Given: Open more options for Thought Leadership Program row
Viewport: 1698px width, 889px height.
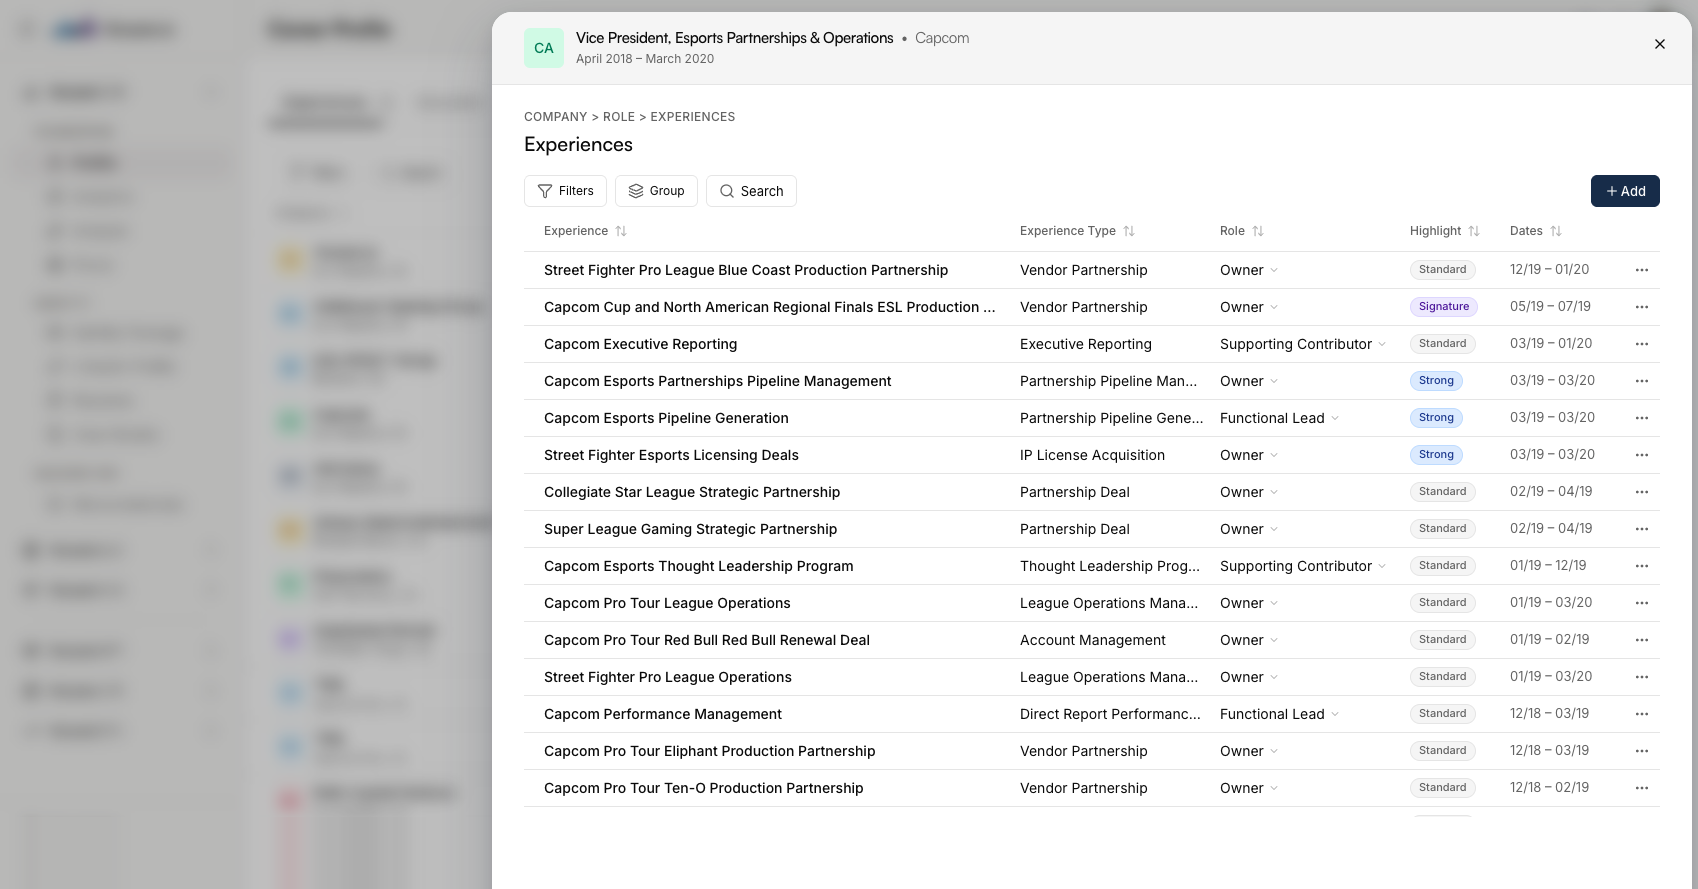Looking at the screenshot, I should coord(1642,566).
